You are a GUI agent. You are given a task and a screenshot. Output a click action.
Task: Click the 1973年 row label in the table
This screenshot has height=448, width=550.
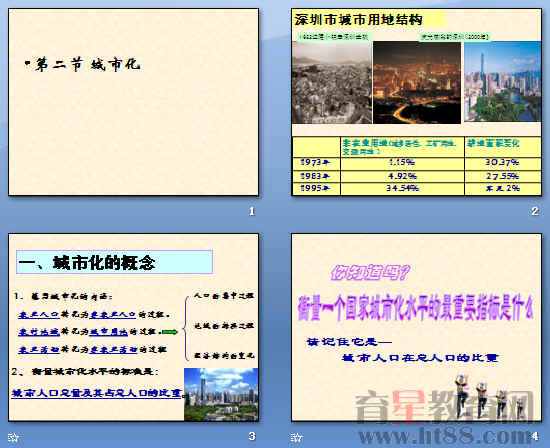click(316, 162)
